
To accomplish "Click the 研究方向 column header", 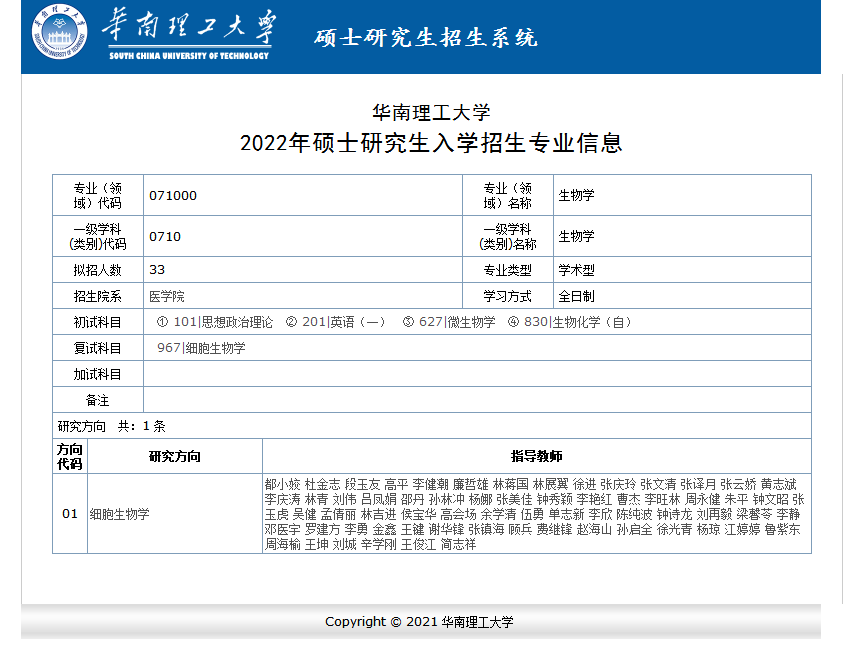I will click(x=174, y=456).
